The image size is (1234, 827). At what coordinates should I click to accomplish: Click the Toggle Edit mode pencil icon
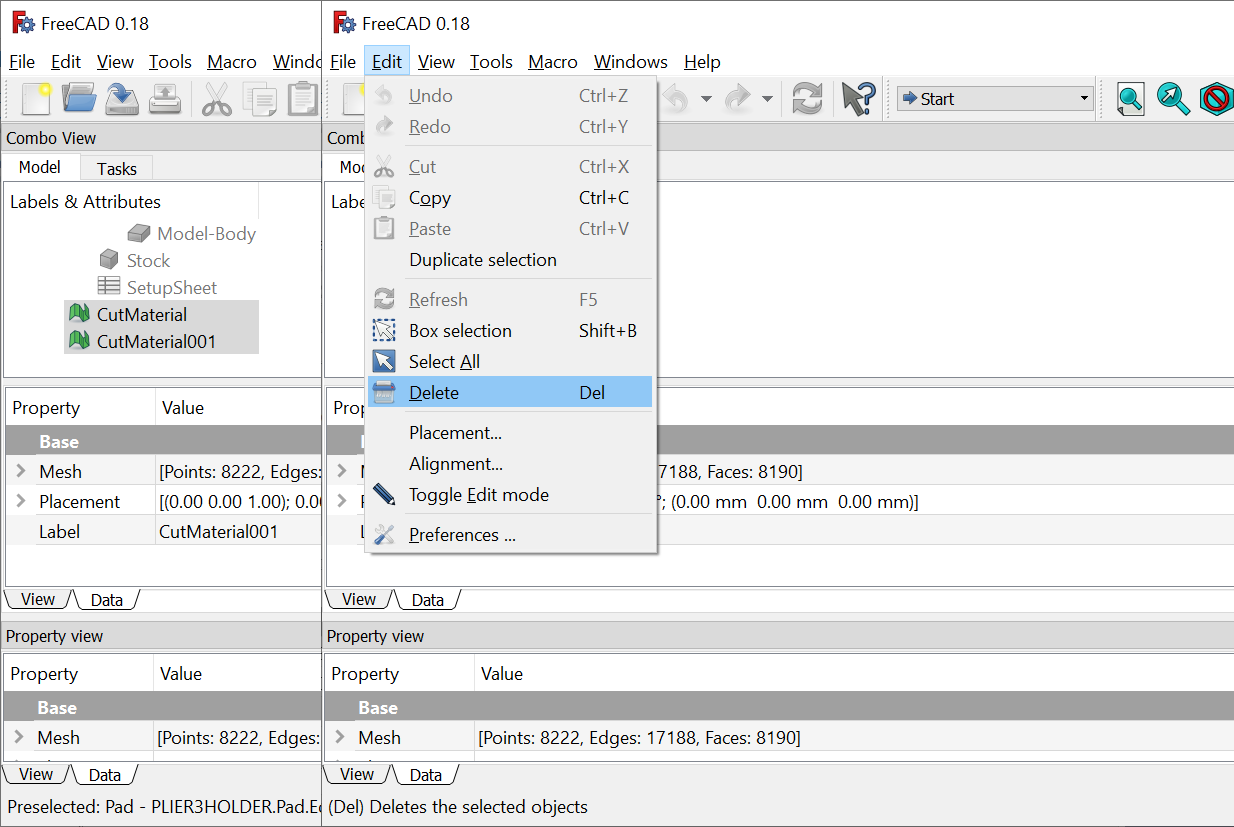(x=384, y=494)
